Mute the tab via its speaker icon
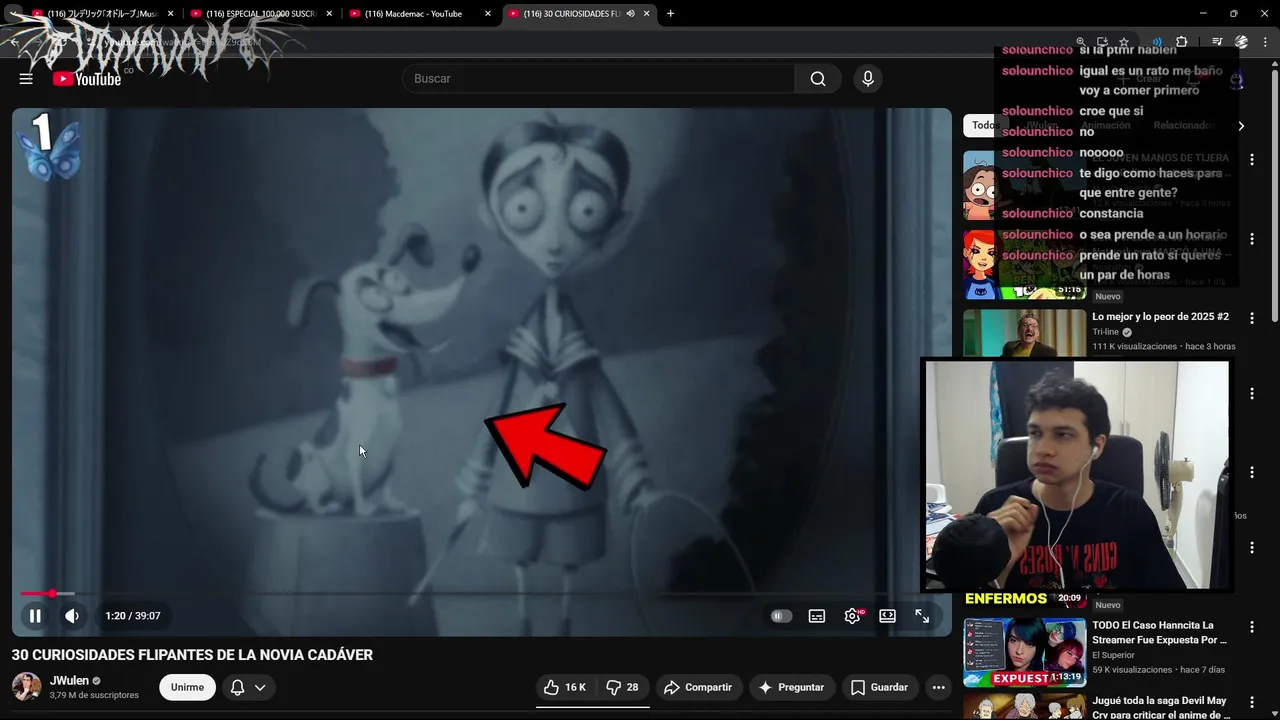Viewport: 1280px width, 720px height. (x=630, y=14)
